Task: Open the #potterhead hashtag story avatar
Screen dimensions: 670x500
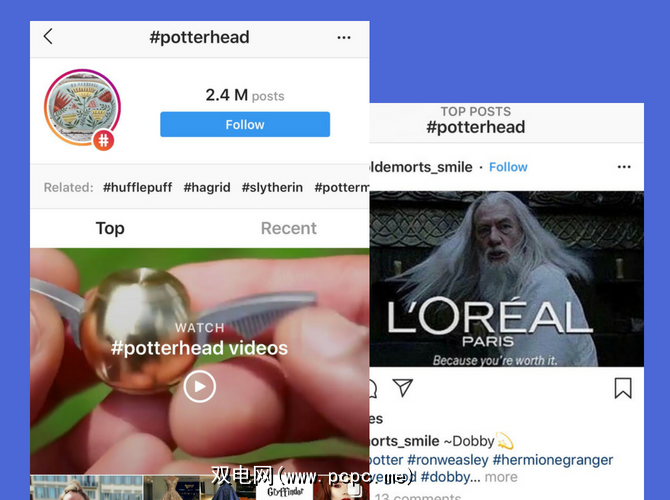Action: click(x=82, y=107)
